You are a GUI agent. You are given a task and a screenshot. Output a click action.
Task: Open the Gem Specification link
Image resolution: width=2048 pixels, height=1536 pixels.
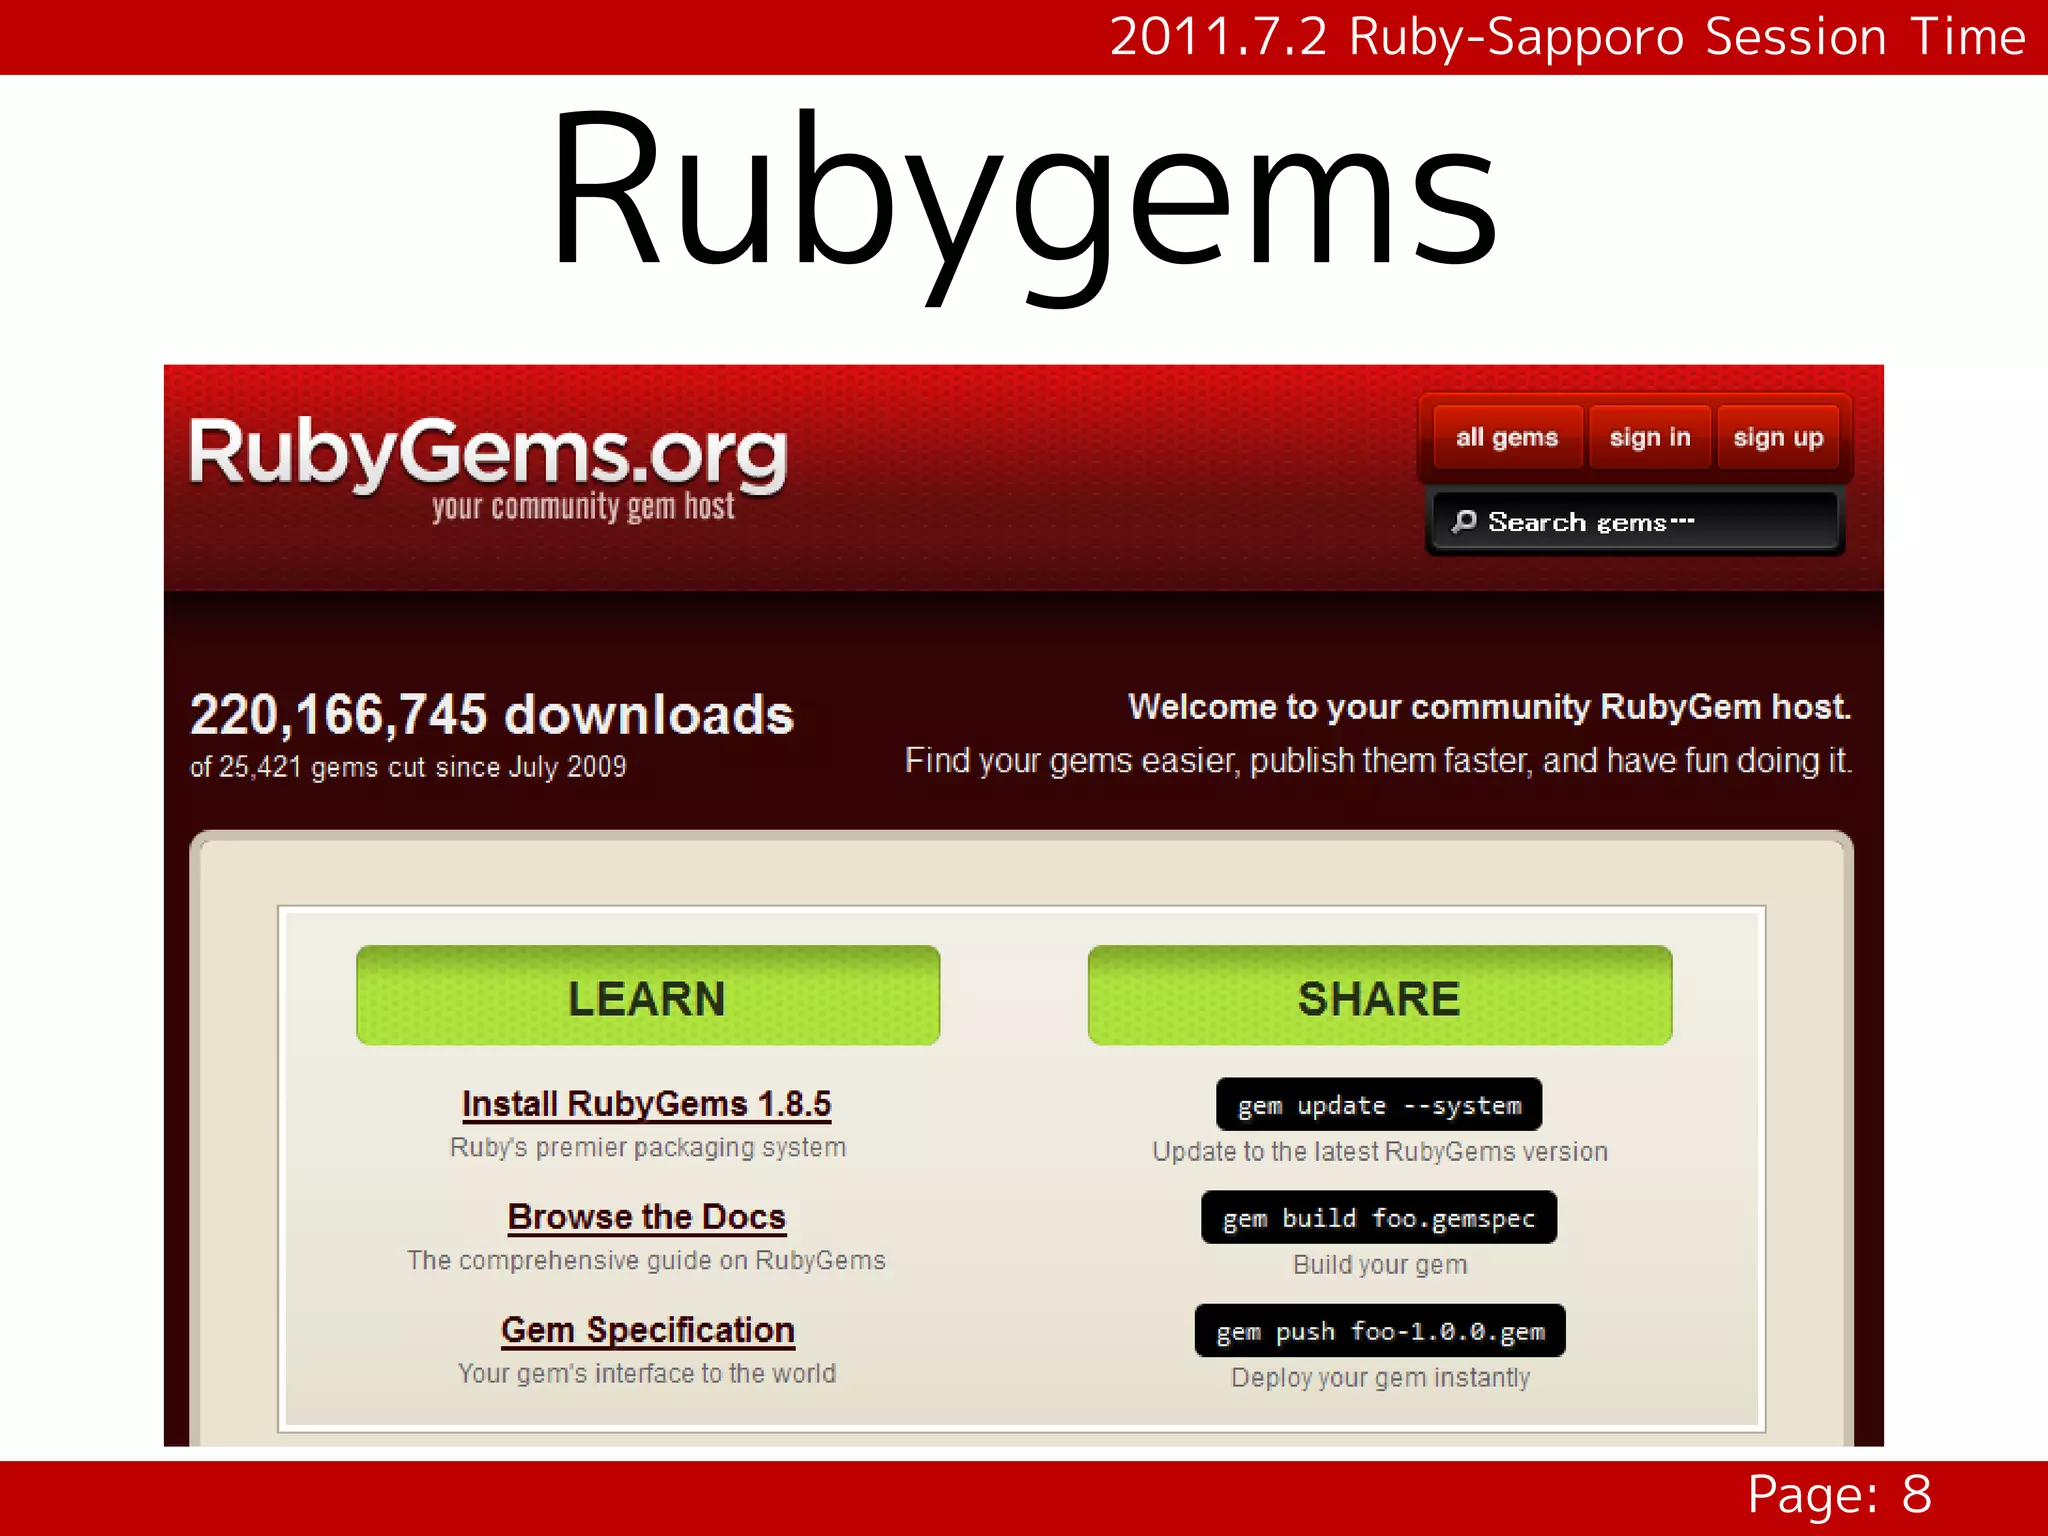tap(648, 1330)
